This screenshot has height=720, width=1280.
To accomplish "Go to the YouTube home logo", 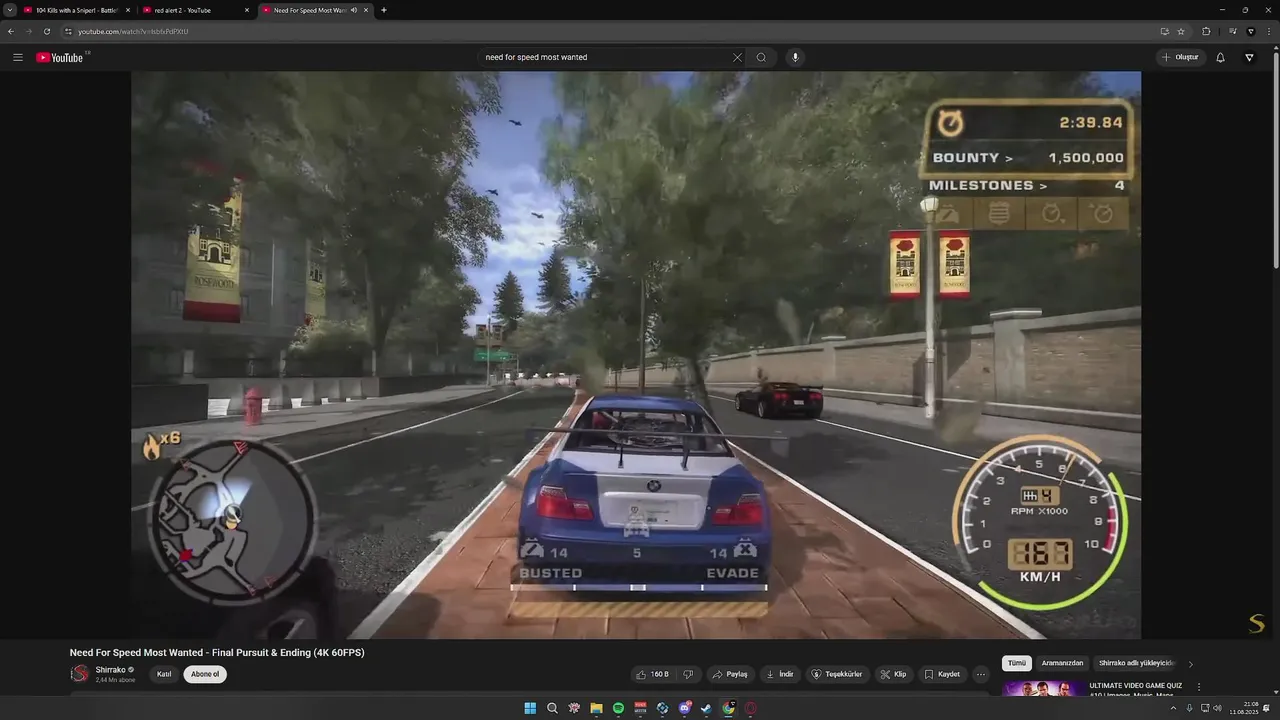I will [x=60, y=57].
